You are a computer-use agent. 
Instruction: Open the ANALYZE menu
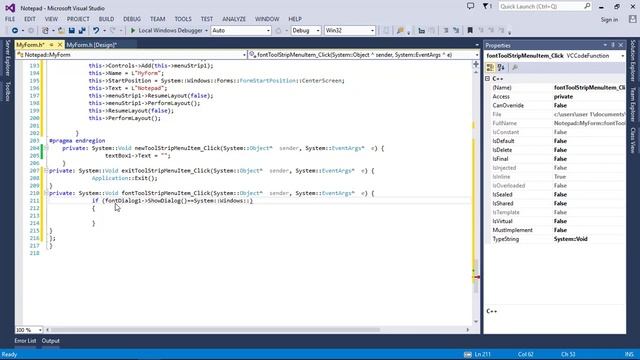coord(234,19)
